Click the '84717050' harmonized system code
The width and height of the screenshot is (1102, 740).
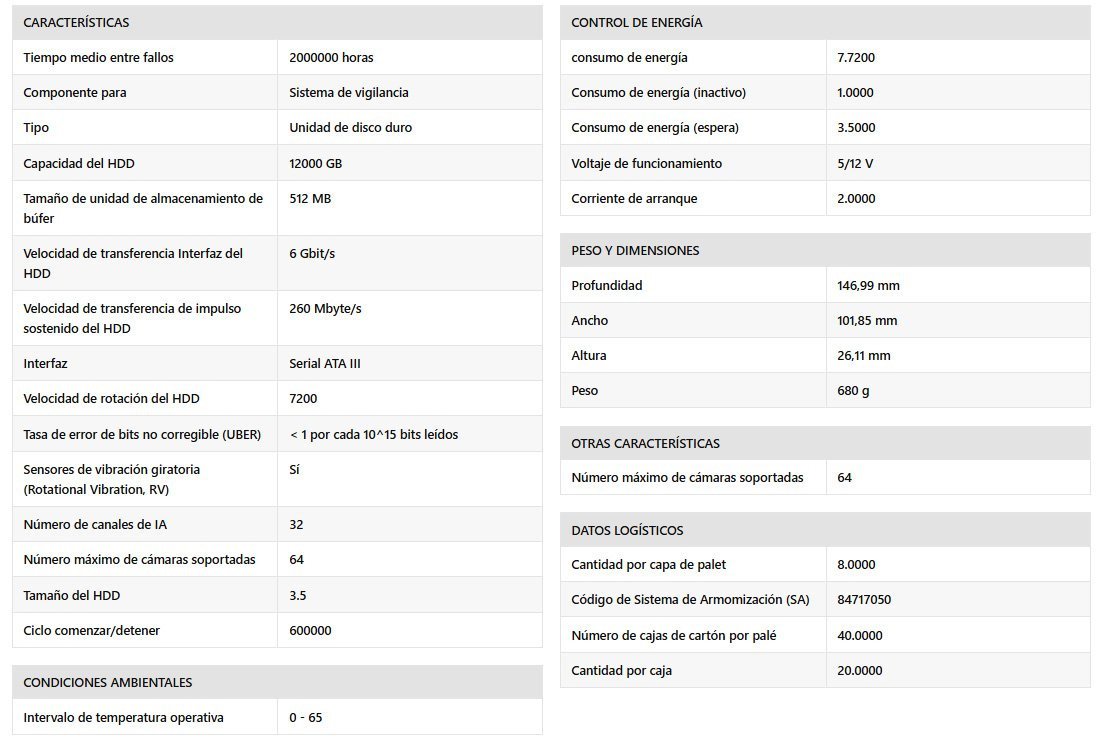864,600
